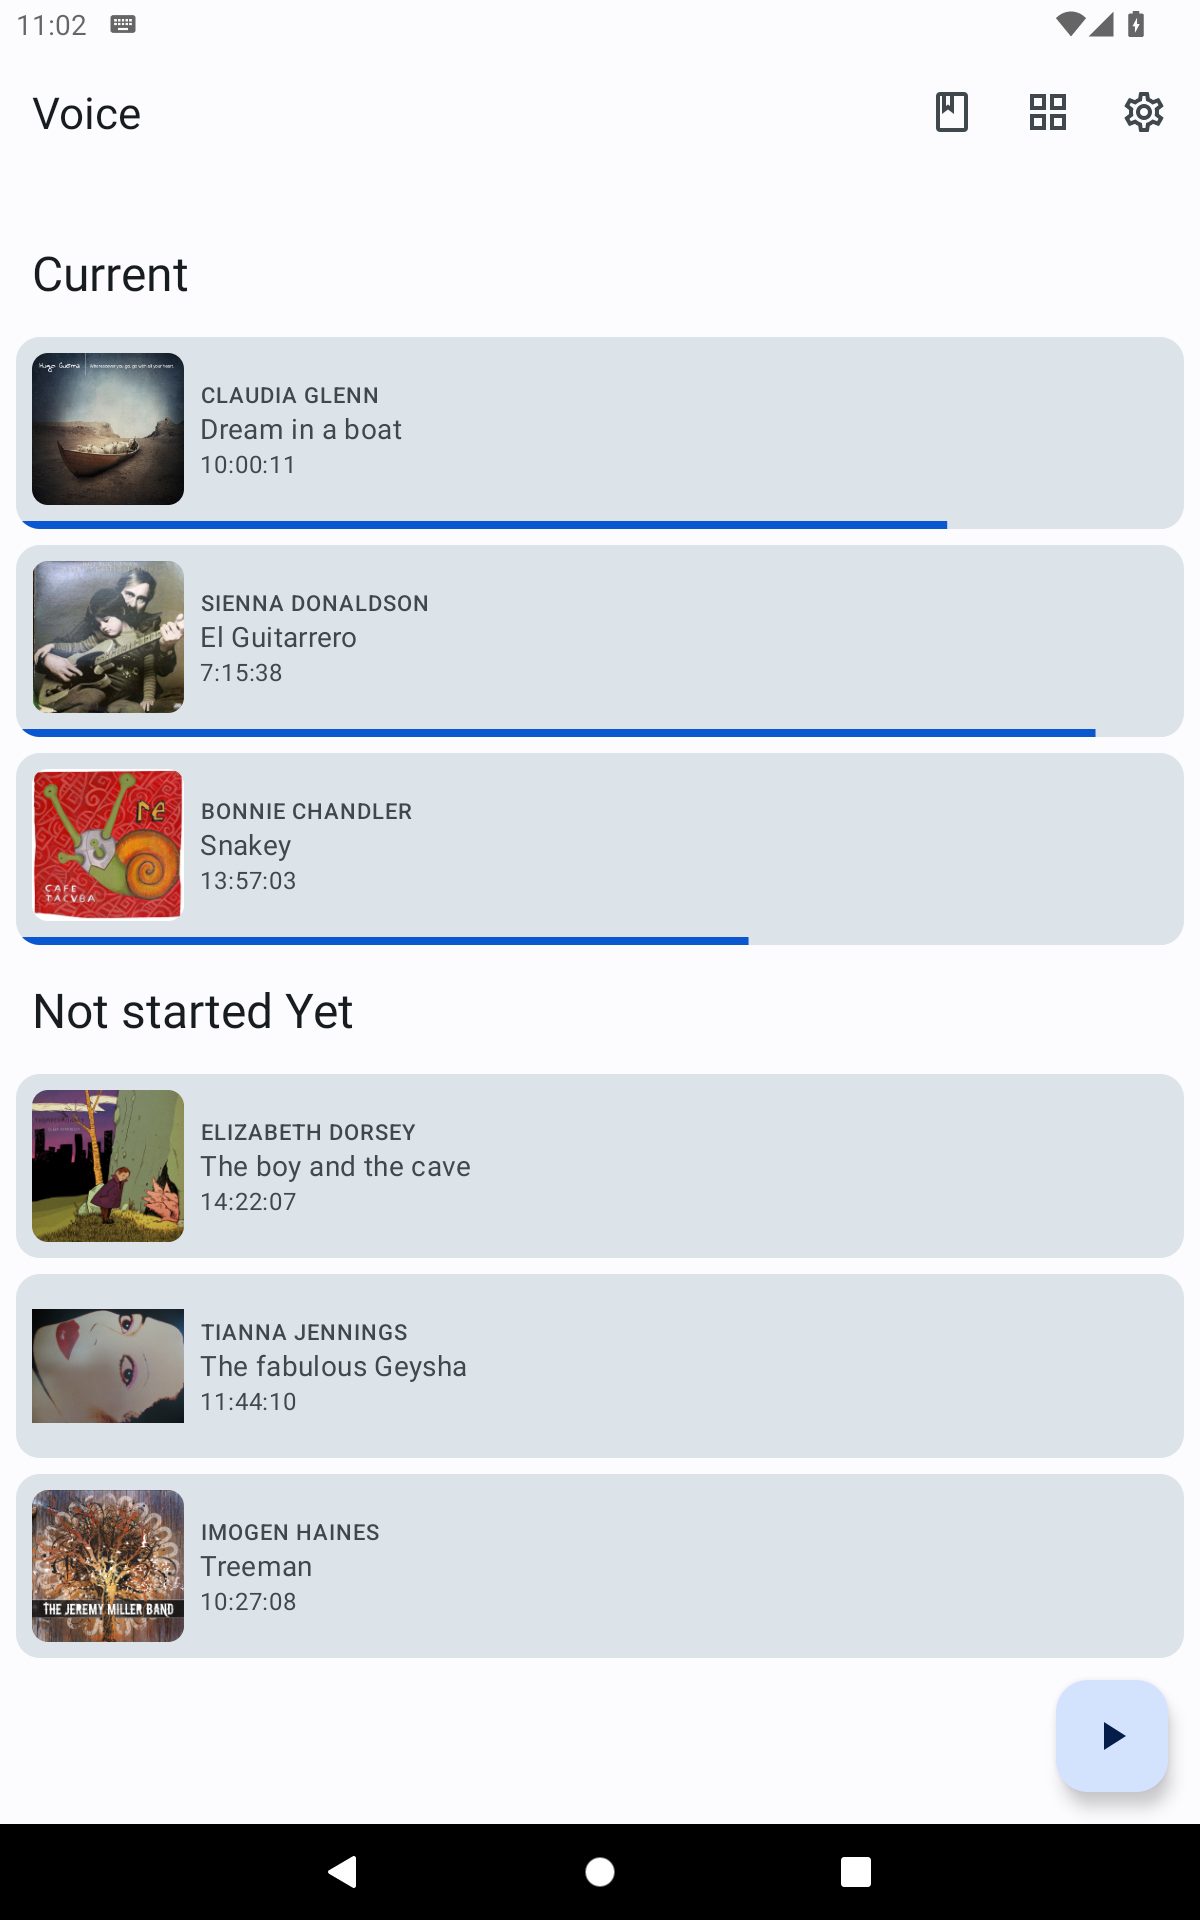This screenshot has width=1200, height=1920.
Task: Select the Snakey snail cover image
Action: tap(108, 845)
